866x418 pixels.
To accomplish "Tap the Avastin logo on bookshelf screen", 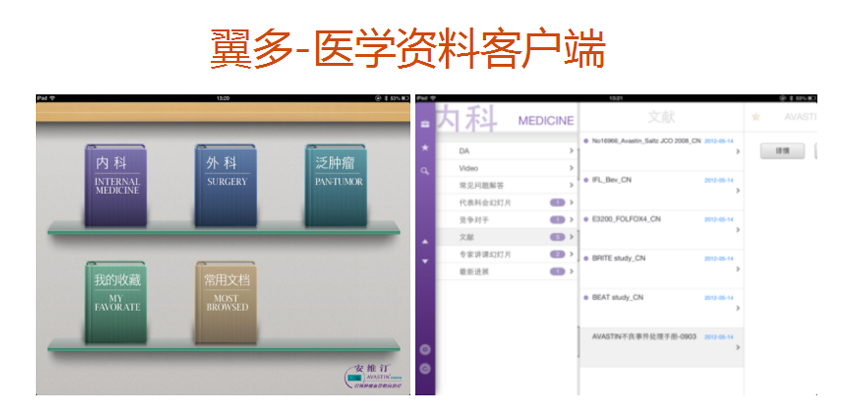I will click(373, 376).
